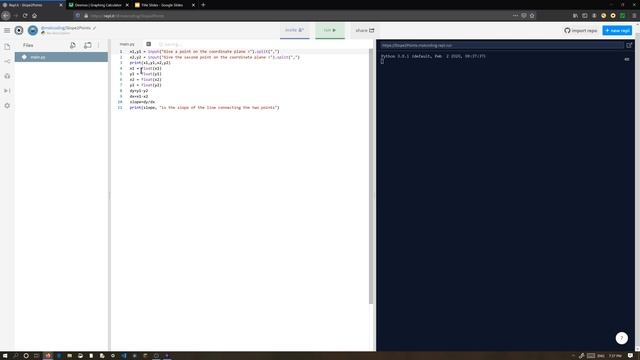Switch to Desmos Graphing Calculator browser tab
The height and width of the screenshot is (360, 640).
(98, 5)
